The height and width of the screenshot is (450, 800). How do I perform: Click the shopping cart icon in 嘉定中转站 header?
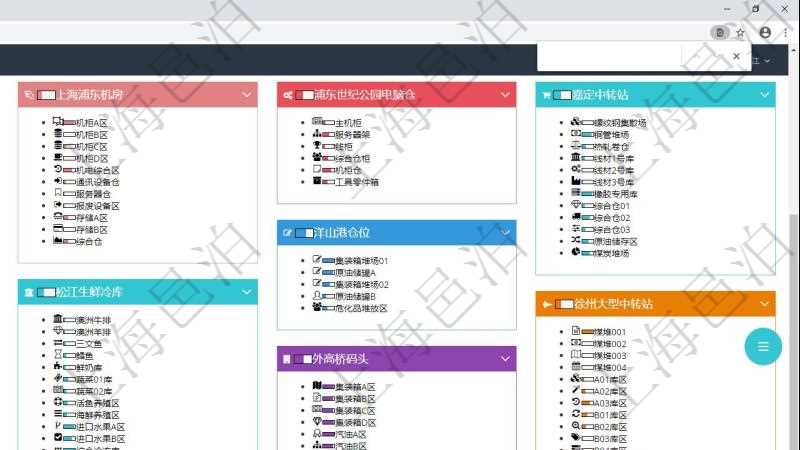[546, 95]
